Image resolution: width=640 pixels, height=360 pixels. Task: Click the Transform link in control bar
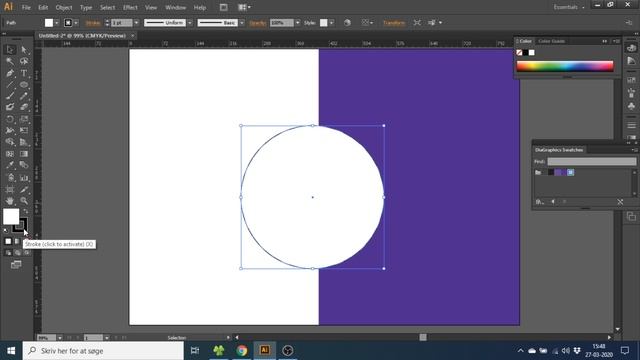(x=394, y=23)
